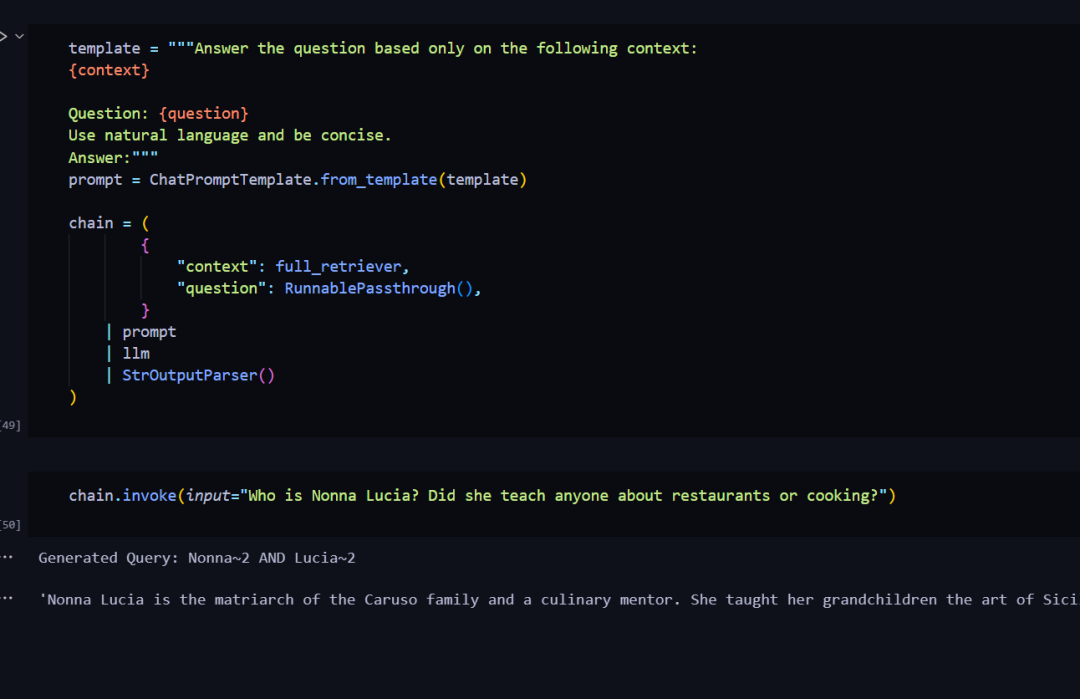Open the run options chevron beside the run button
The height and width of the screenshot is (699, 1080).
19,36
